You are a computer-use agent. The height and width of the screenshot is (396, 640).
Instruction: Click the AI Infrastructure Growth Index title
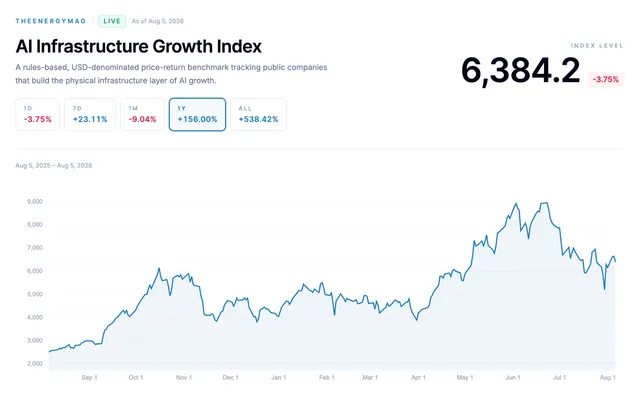[x=138, y=46]
